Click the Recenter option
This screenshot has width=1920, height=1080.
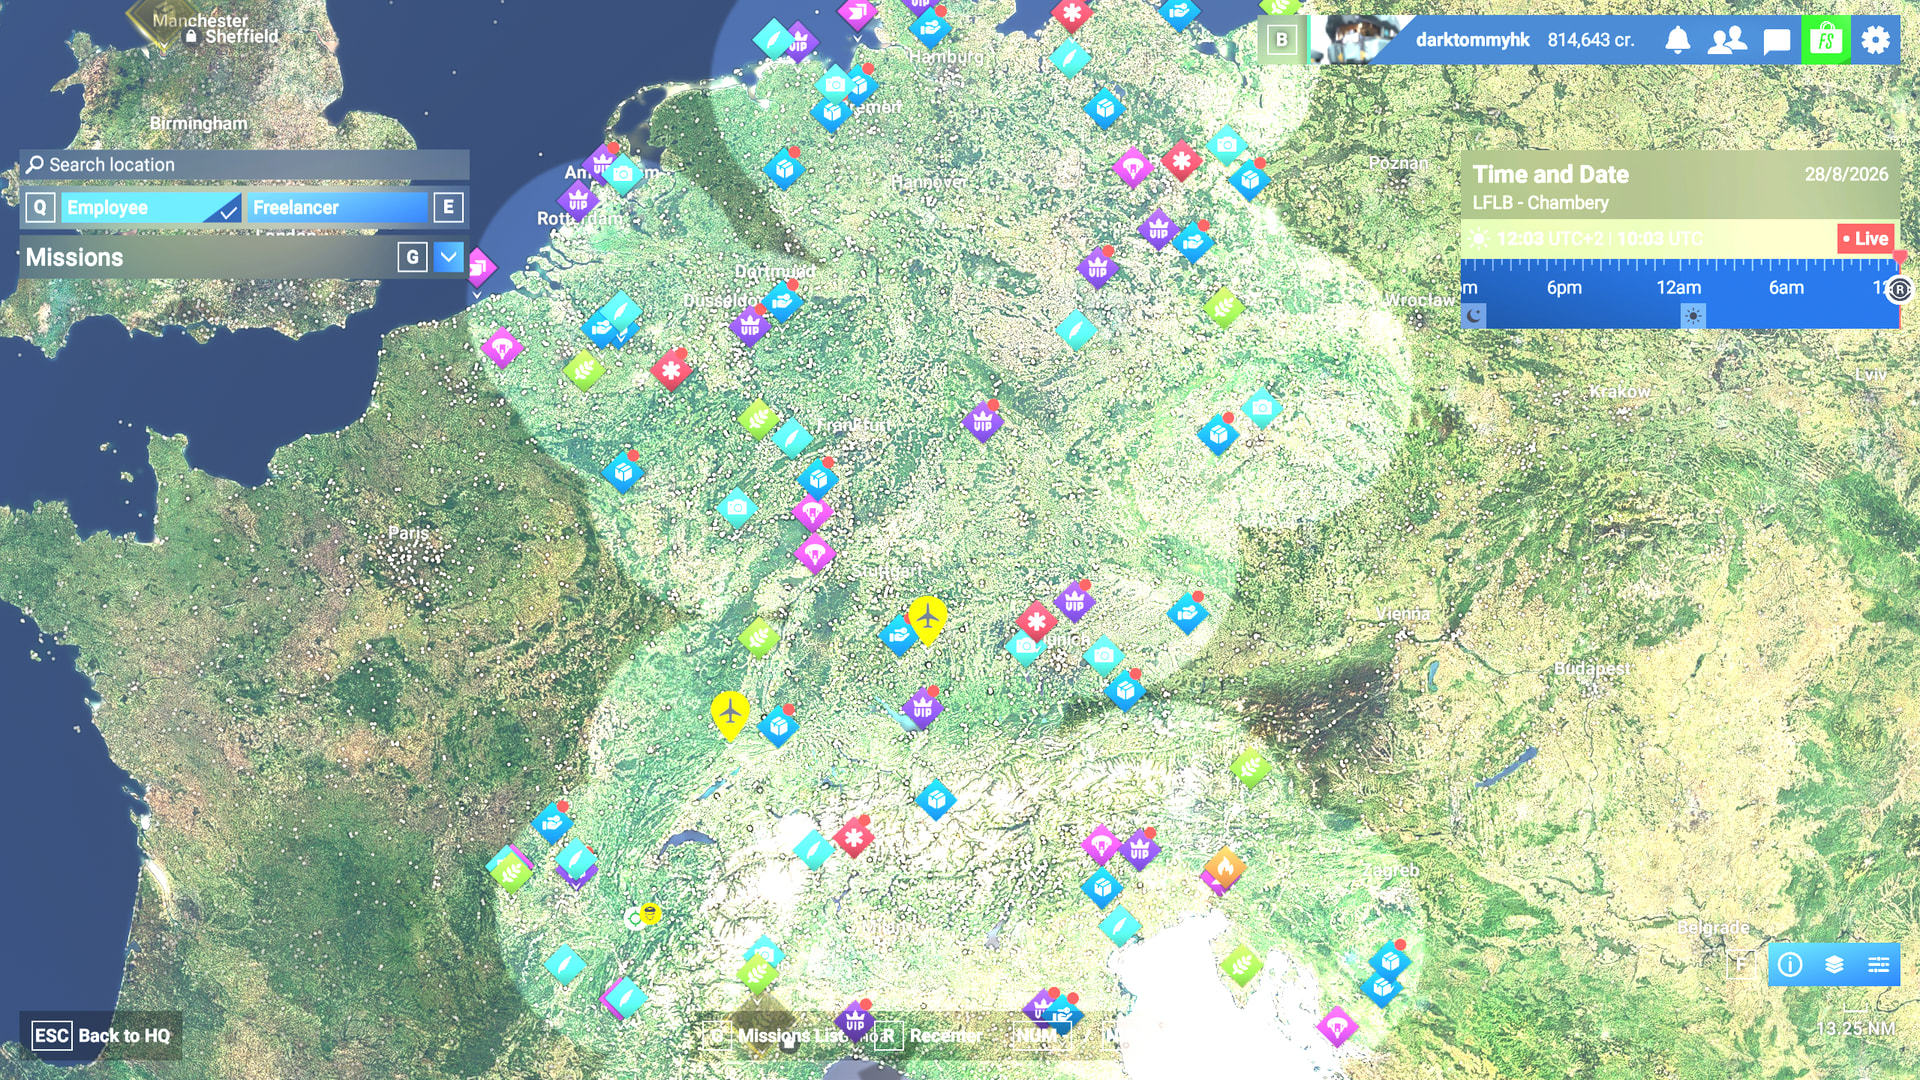pyautogui.click(x=945, y=1036)
